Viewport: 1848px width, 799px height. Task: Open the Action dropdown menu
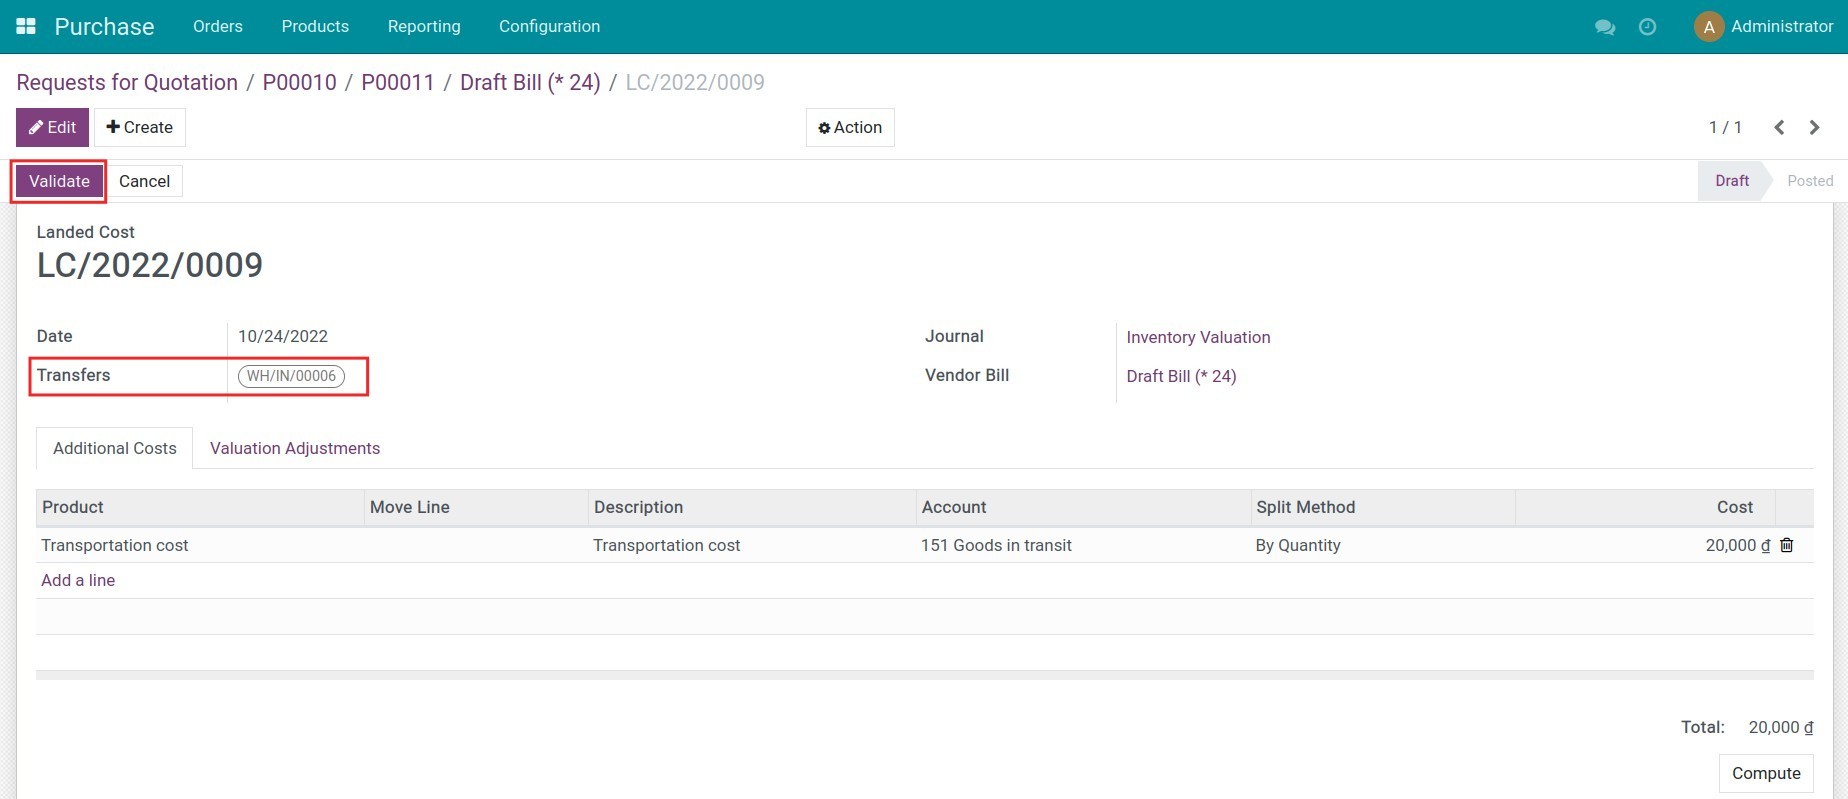[x=850, y=127]
